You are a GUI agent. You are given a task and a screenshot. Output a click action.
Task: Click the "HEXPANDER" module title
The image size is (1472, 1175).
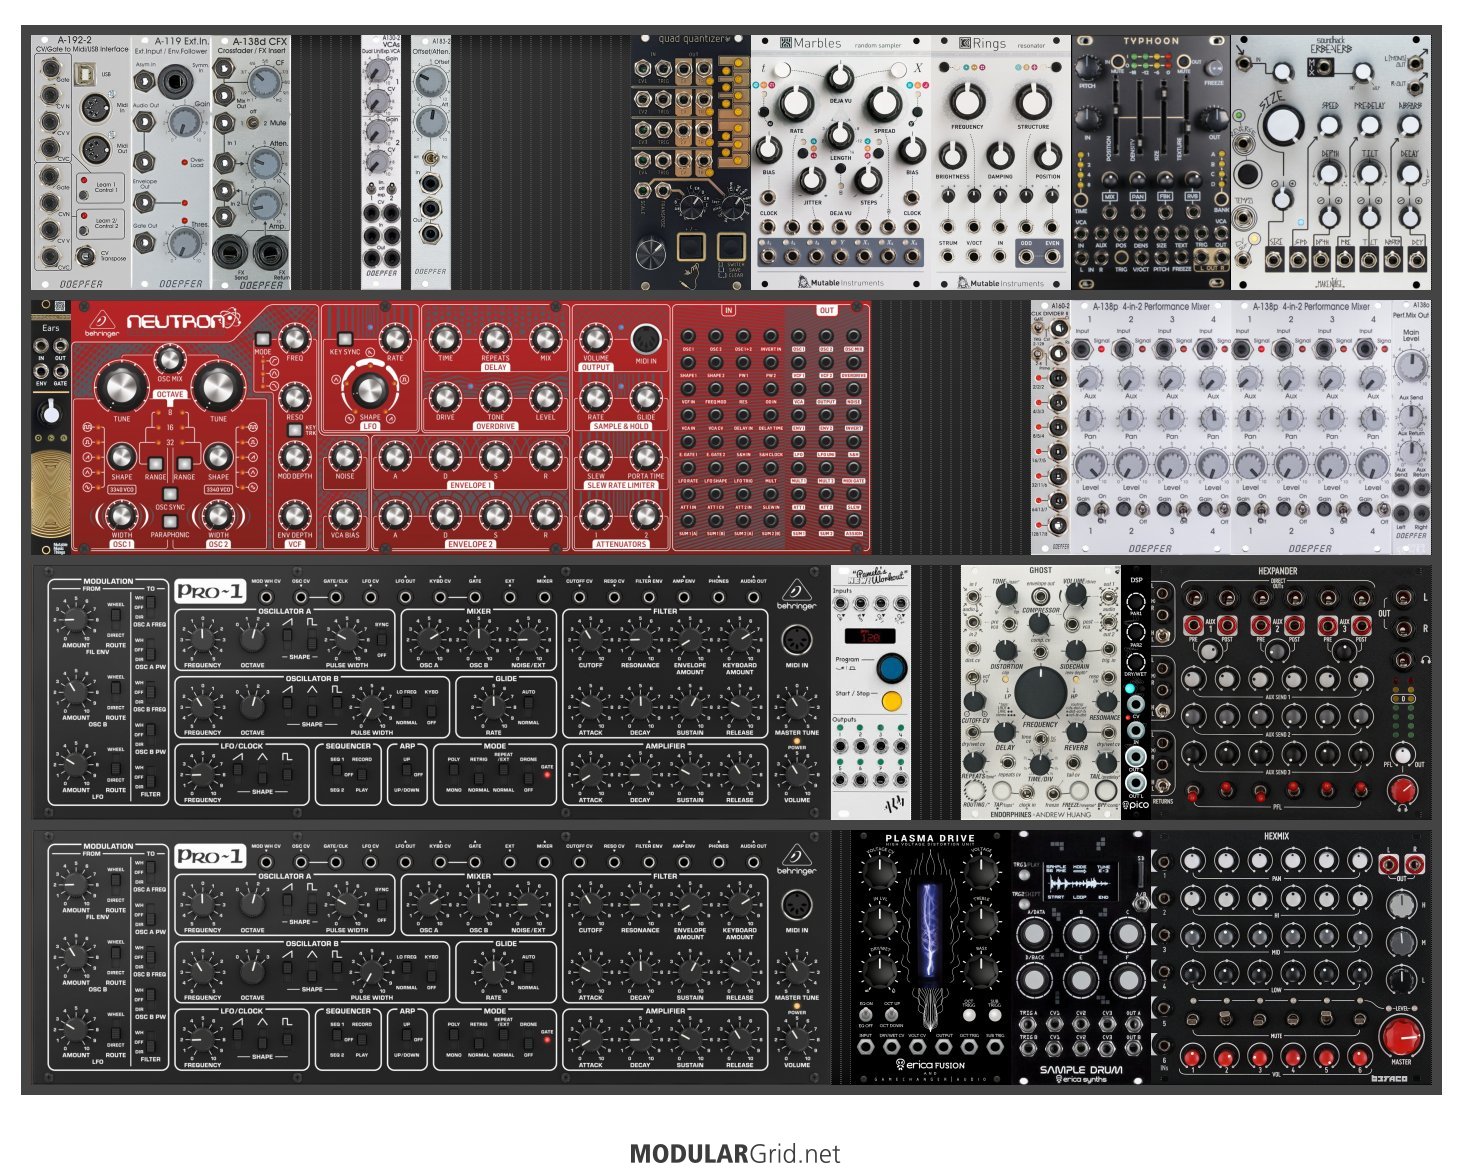1277,571
